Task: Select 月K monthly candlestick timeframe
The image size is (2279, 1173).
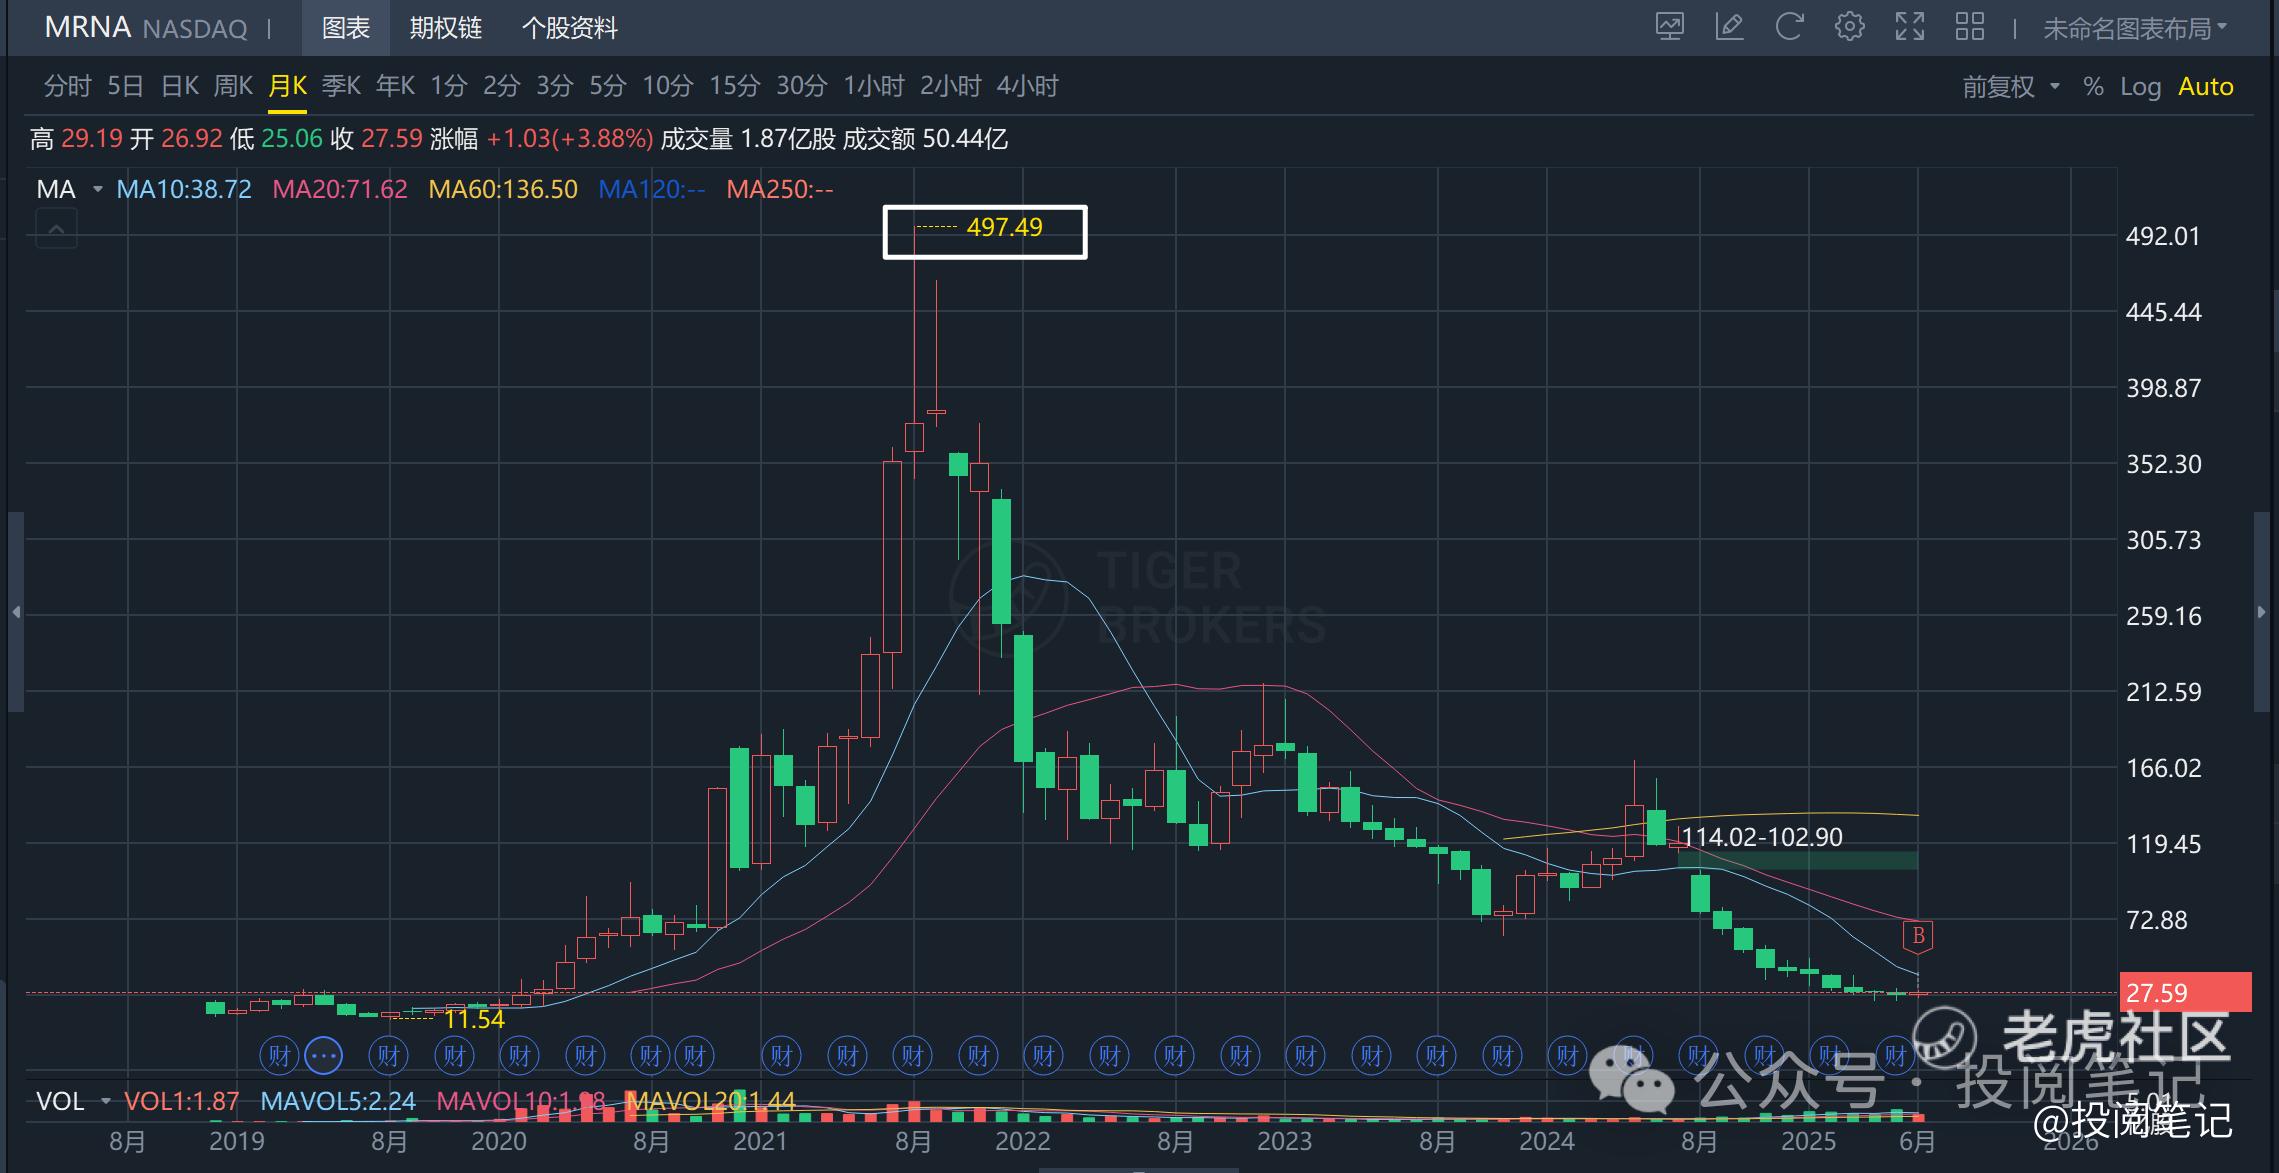Action: tap(287, 86)
